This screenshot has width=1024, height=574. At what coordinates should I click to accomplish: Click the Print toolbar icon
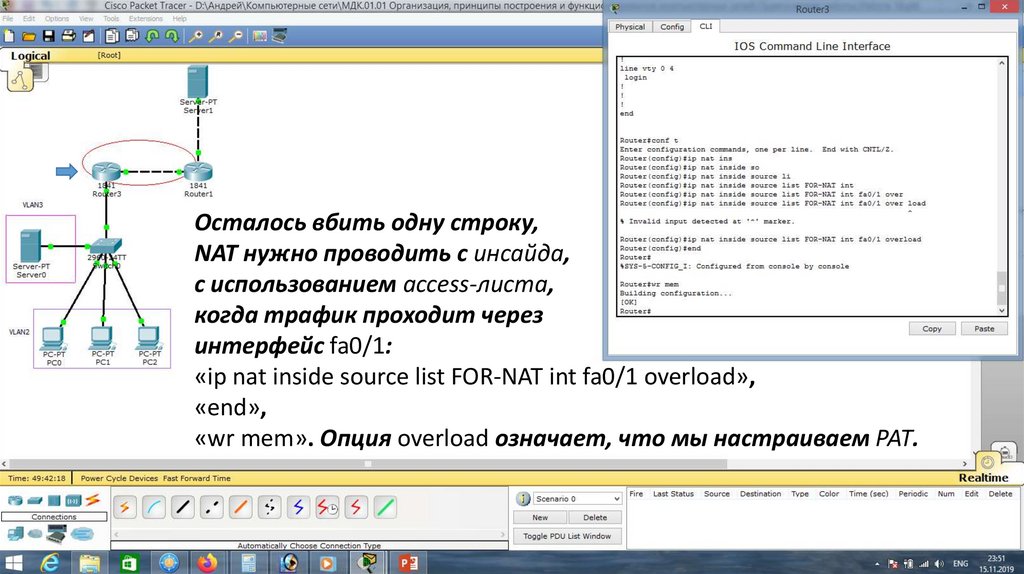[x=68, y=36]
